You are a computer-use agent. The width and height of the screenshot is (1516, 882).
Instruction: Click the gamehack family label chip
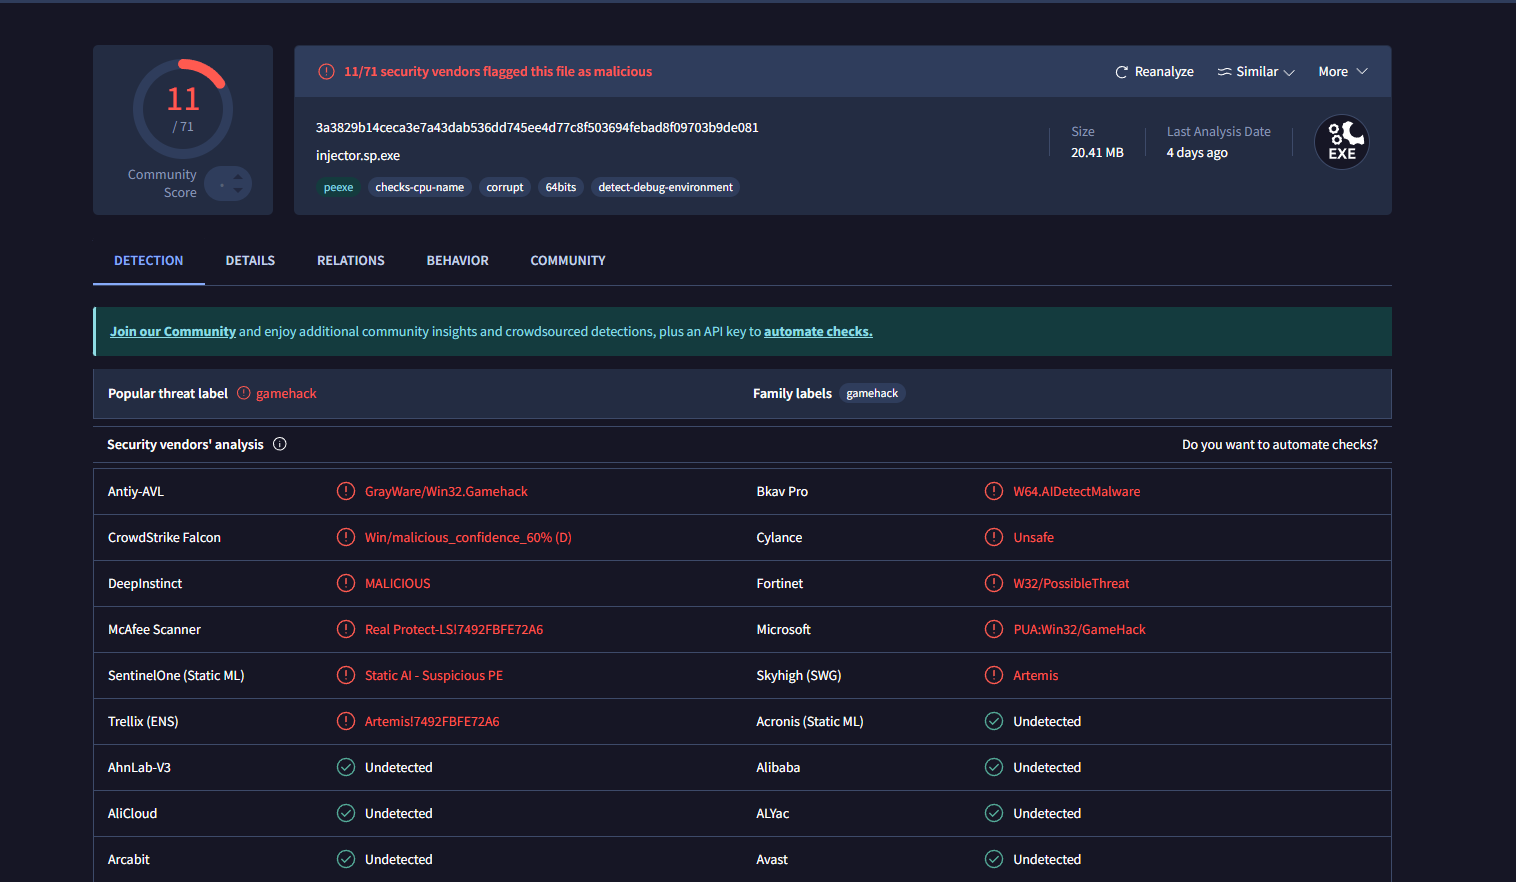(x=872, y=394)
